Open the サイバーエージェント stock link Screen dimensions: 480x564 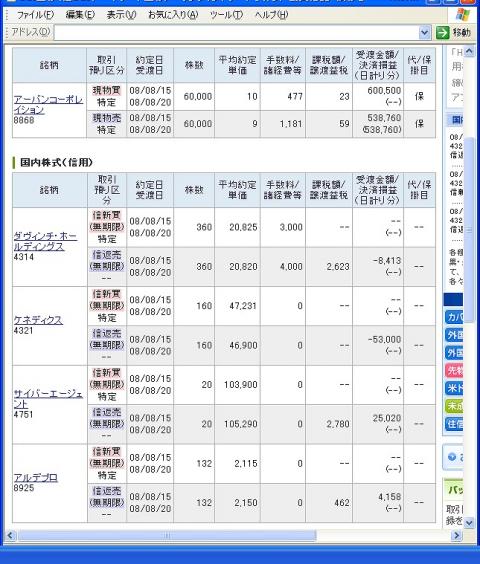[48, 399]
